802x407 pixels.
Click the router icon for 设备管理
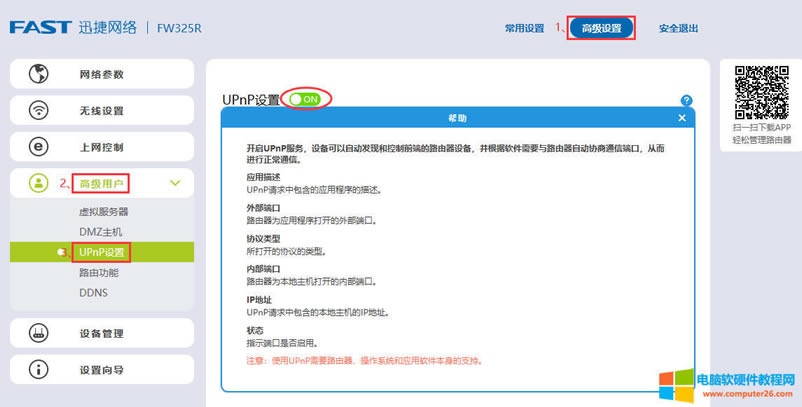pyautogui.click(x=39, y=333)
